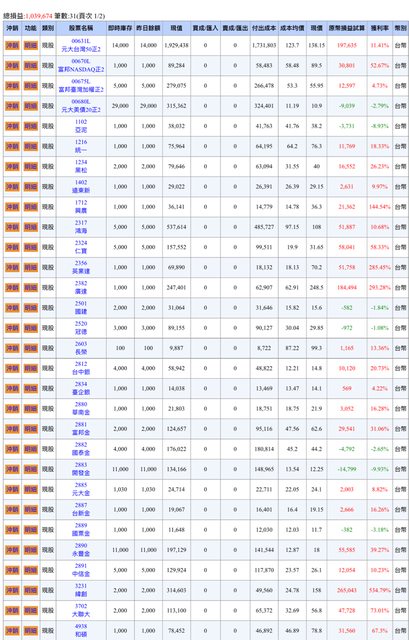
Task: Click the 沖銷 button for 00631L row
Action: pos(12,45)
